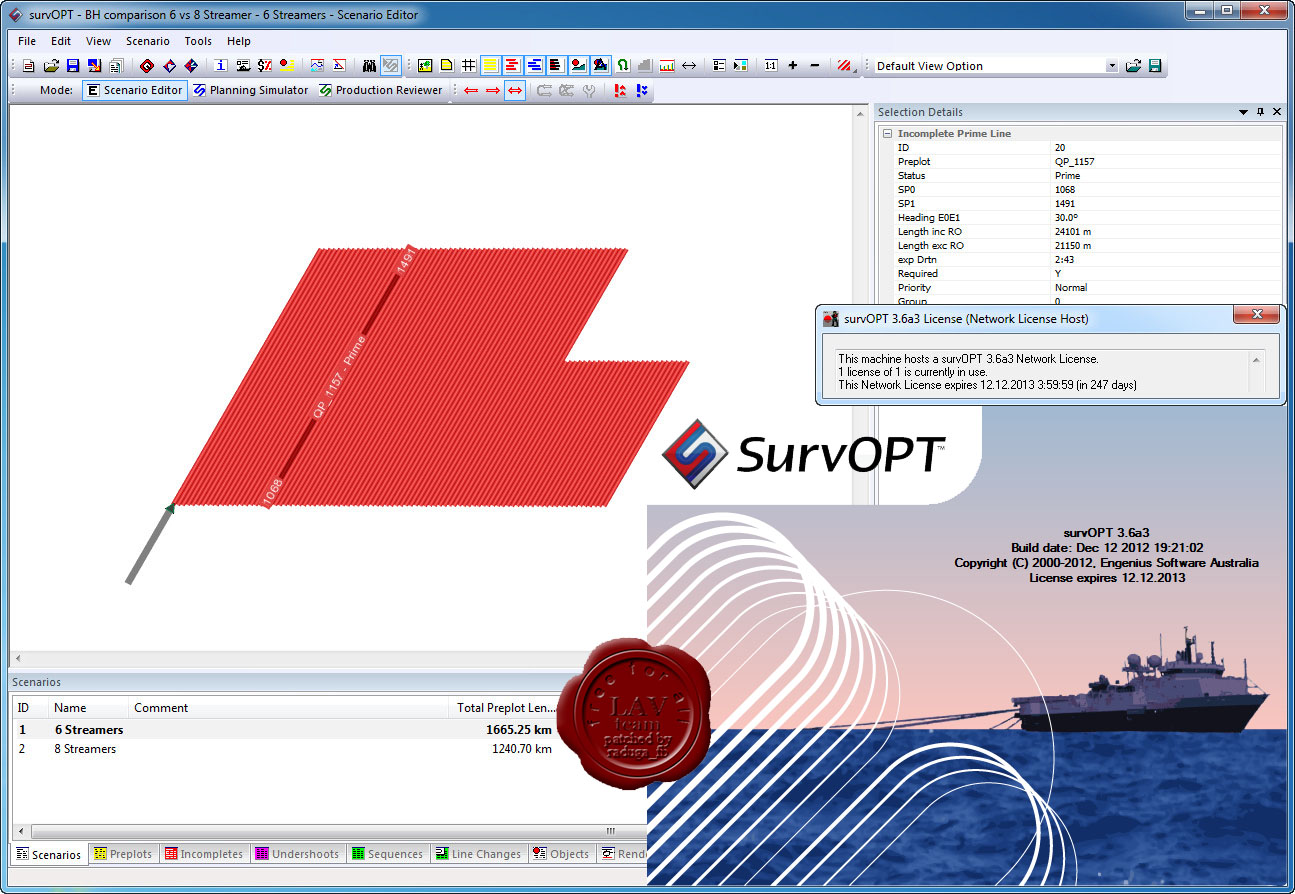
Task: Toggle the red hill landscape display button
Action: (x=578, y=66)
